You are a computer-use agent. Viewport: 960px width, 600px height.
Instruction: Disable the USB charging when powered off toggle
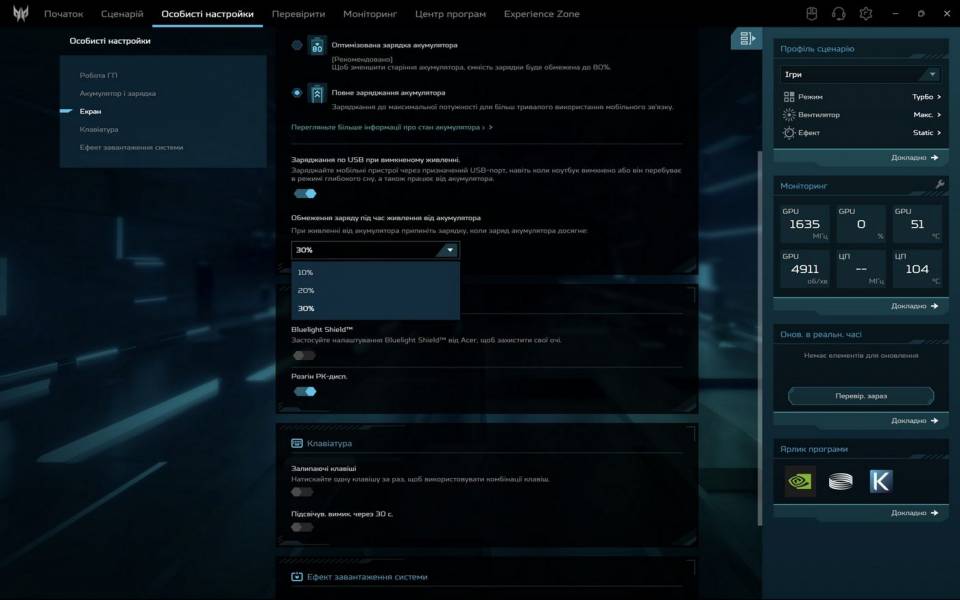pyautogui.click(x=305, y=194)
